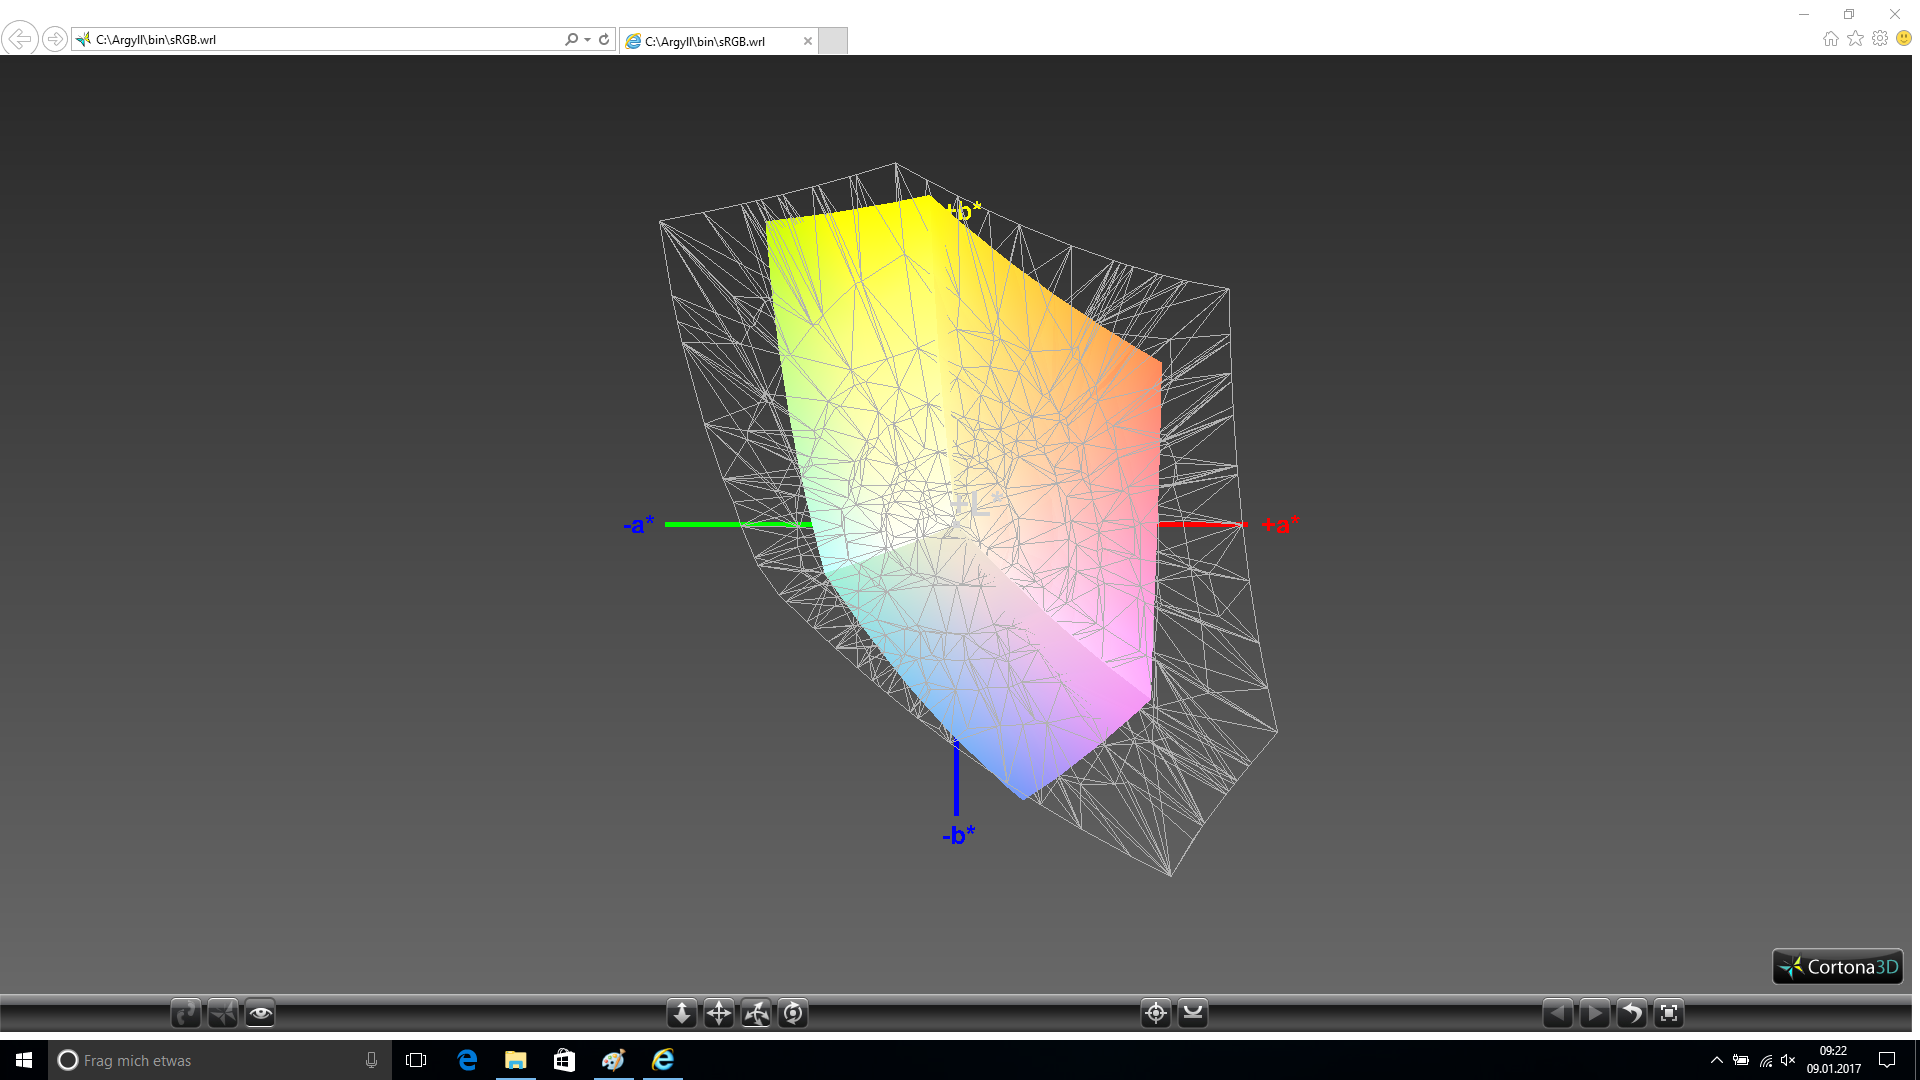Click the Fit scene to window icon
1920x1080 pixels.
[x=1669, y=1014]
